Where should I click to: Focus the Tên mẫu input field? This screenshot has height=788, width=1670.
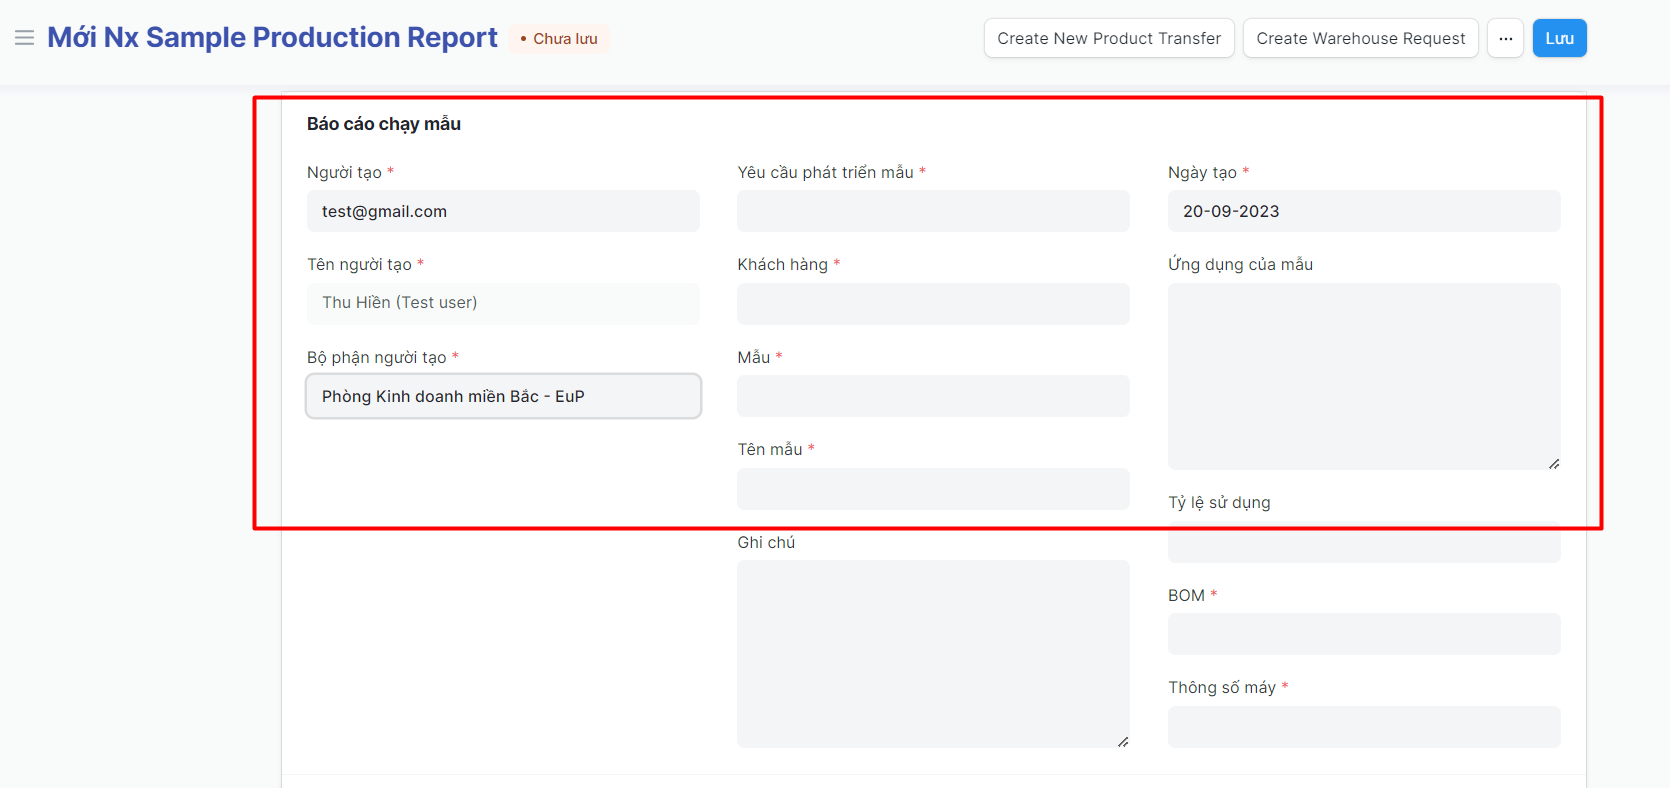932,489
